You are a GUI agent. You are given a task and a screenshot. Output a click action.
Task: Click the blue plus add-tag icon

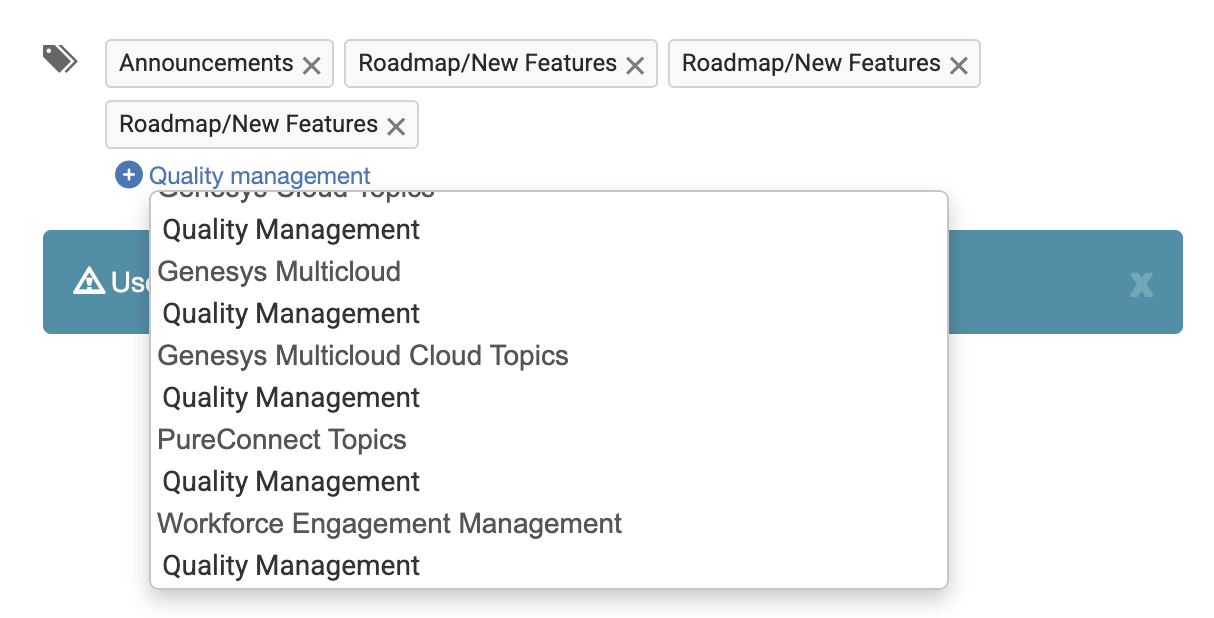tap(129, 175)
